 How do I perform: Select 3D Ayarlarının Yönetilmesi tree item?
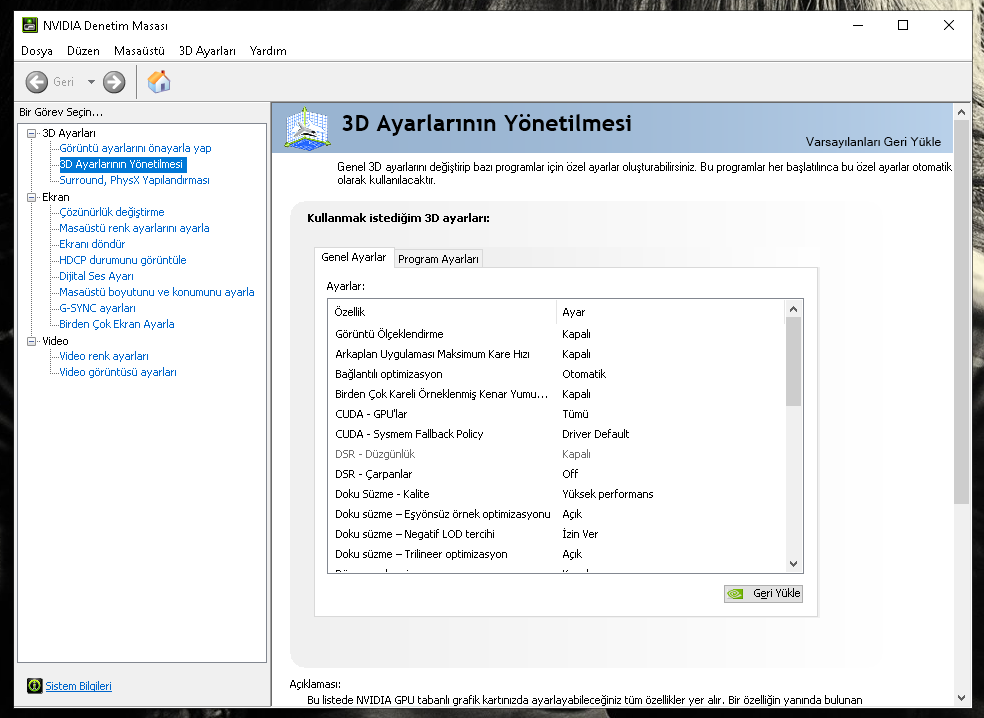[x=121, y=164]
